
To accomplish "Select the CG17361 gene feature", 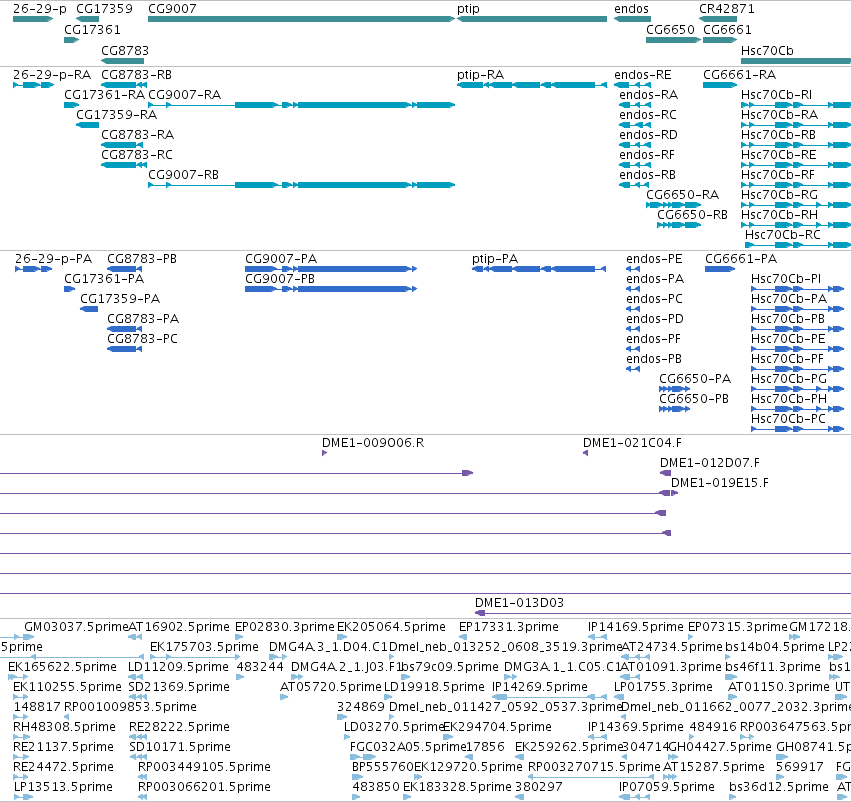I will click(x=72, y=40).
